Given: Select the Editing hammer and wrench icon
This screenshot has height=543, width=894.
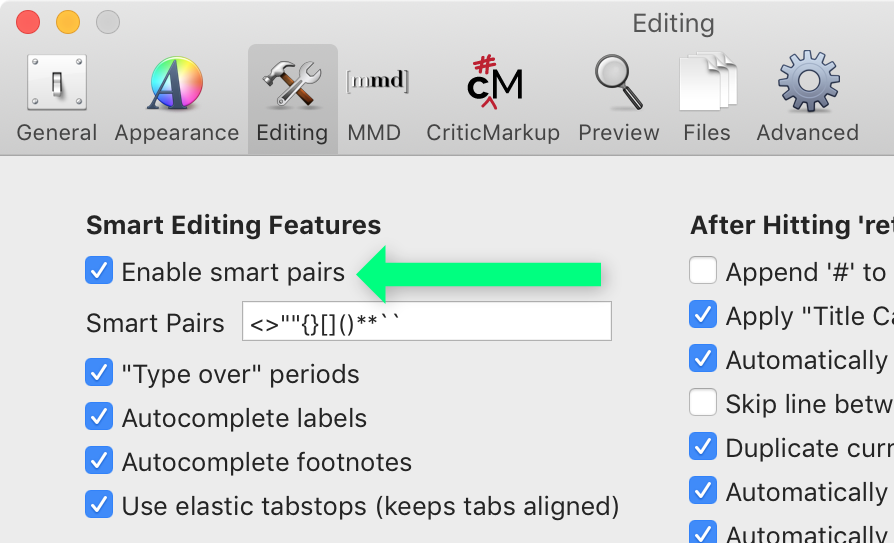Looking at the screenshot, I should [292, 84].
